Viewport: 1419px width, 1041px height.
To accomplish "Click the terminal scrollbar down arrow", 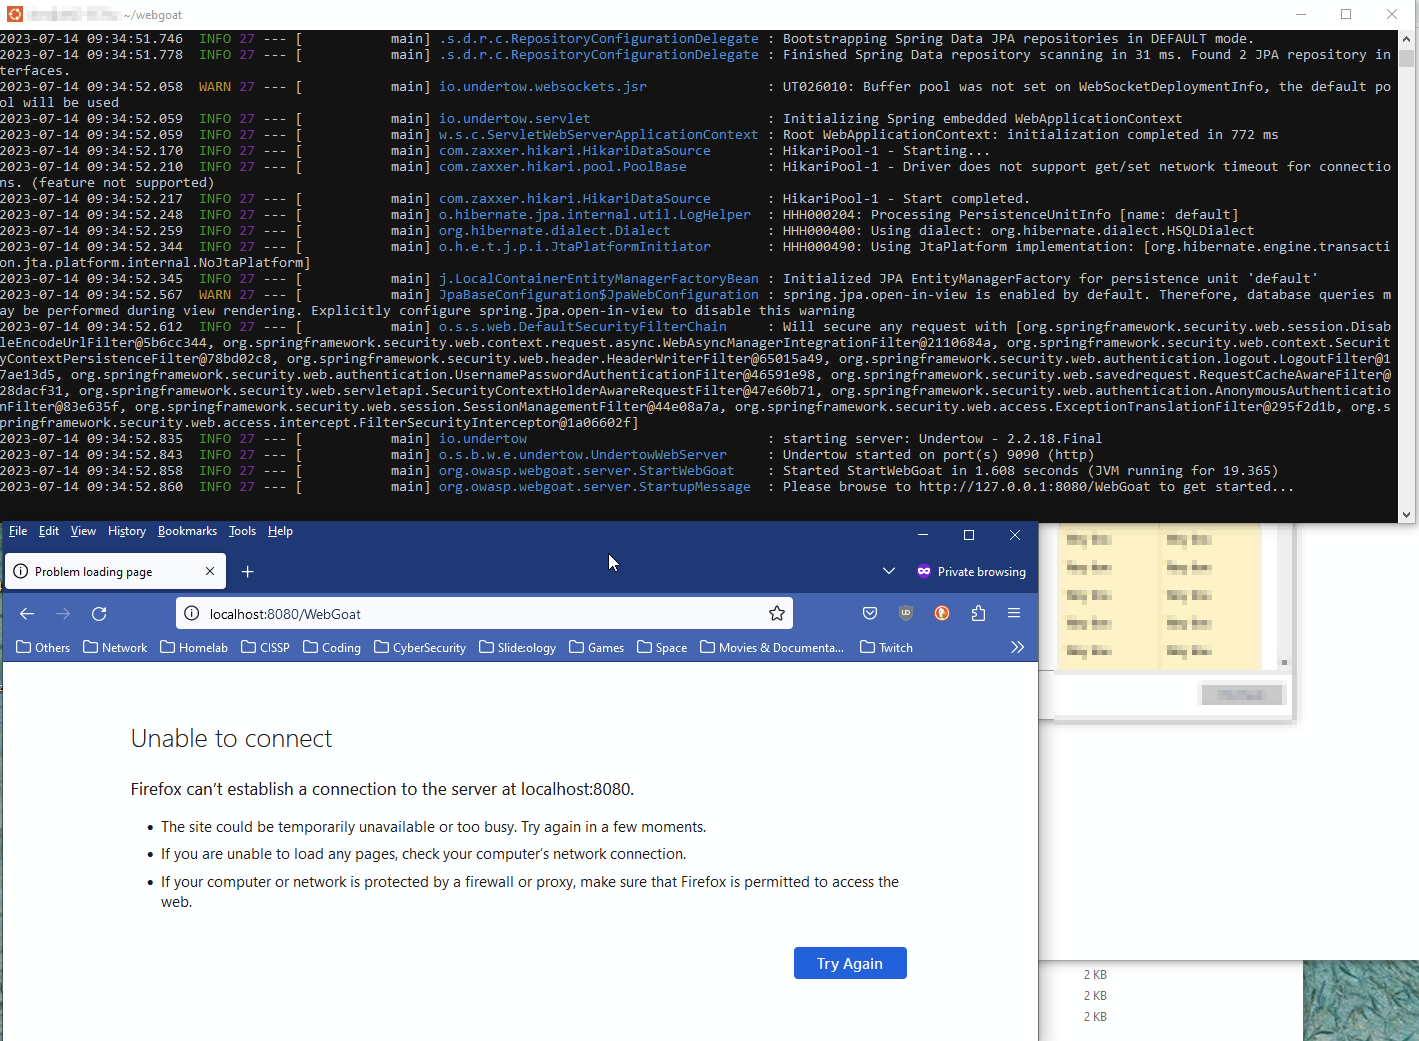I will tap(1406, 514).
